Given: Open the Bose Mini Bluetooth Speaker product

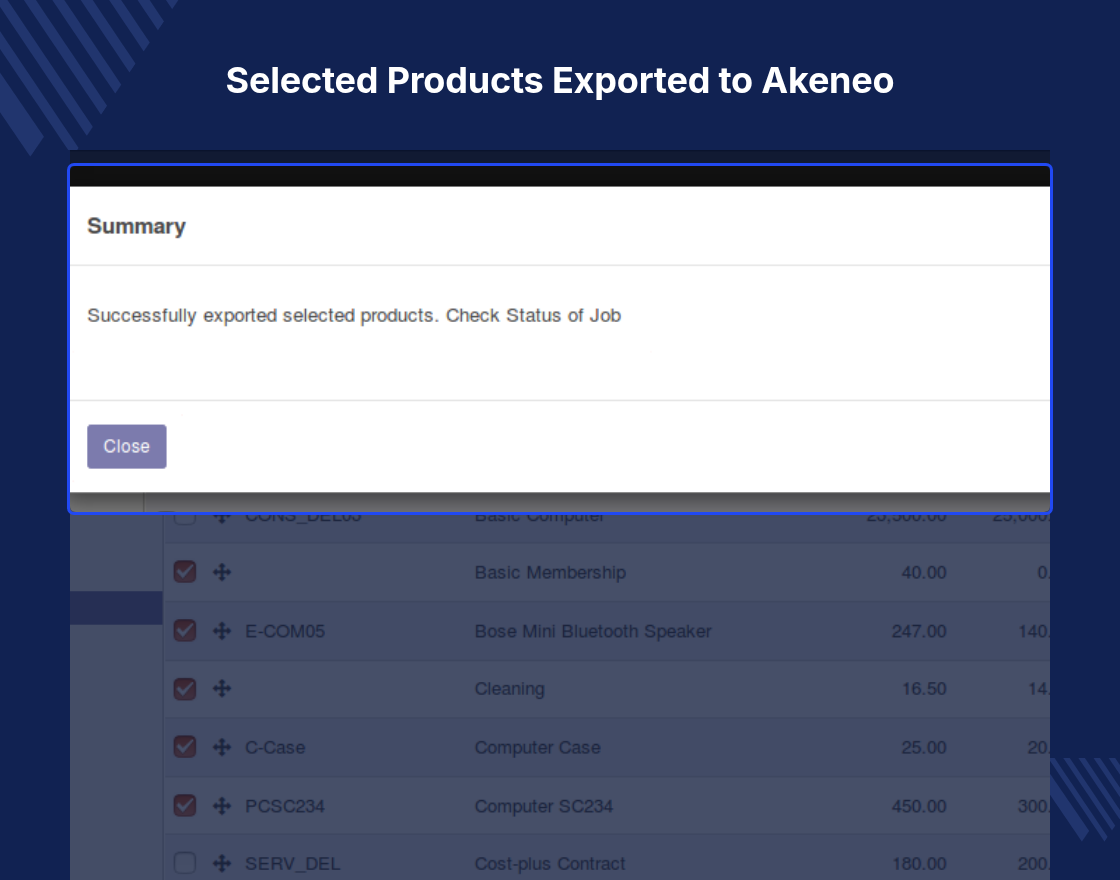Looking at the screenshot, I should pos(593,631).
